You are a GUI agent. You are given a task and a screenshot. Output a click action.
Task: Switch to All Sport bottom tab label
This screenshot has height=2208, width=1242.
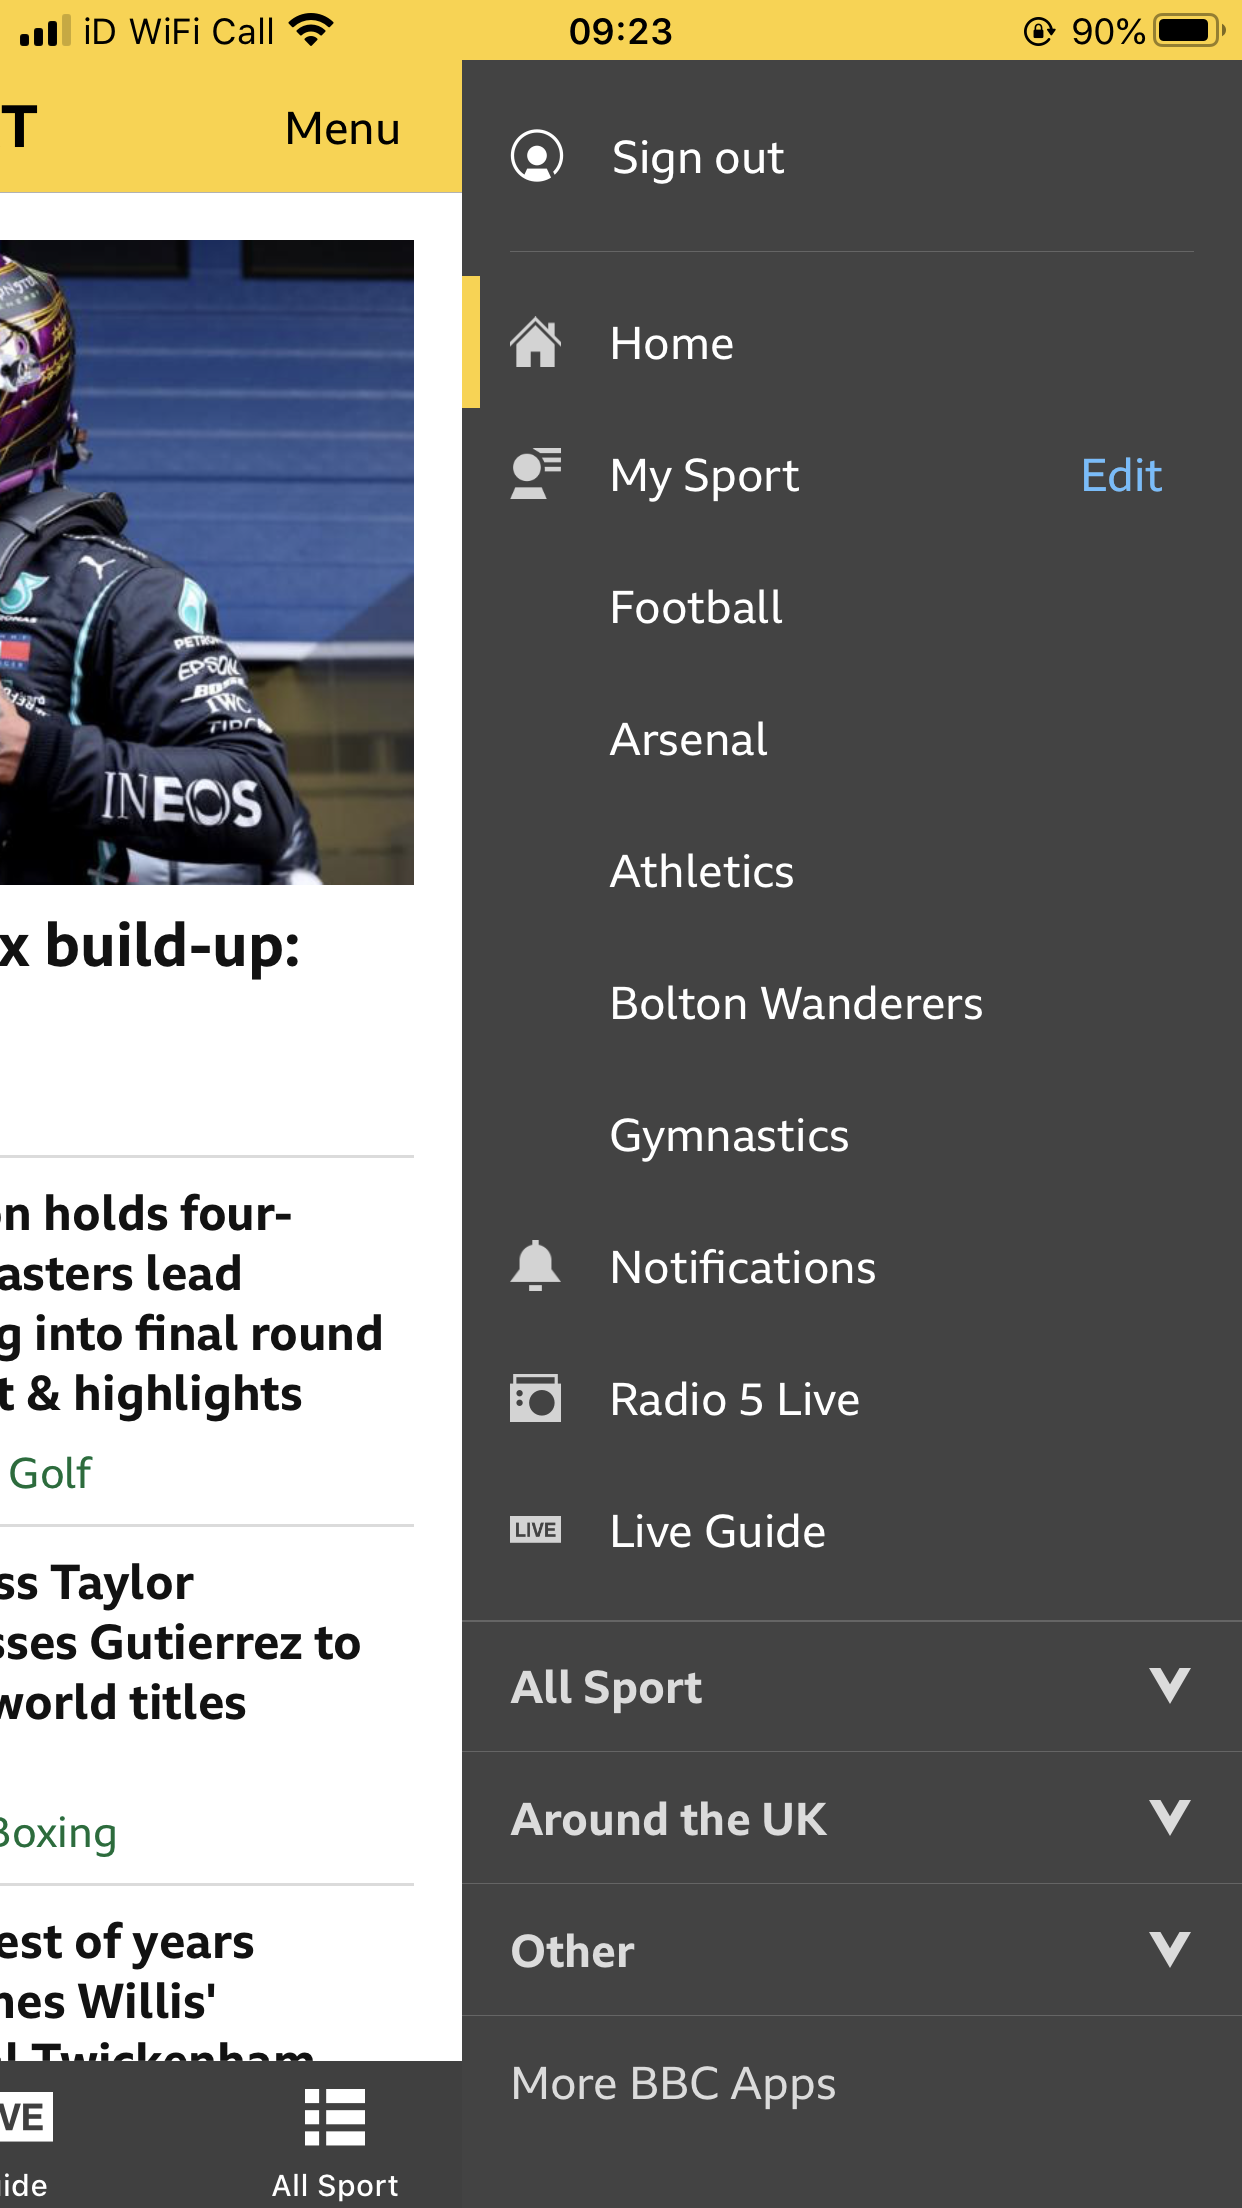(335, 2186)
